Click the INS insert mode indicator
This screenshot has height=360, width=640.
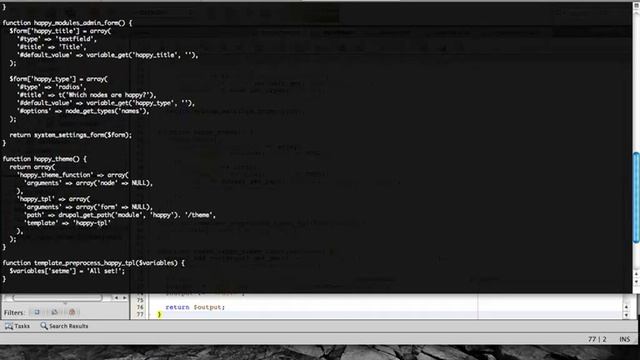(x=624, y=339)
